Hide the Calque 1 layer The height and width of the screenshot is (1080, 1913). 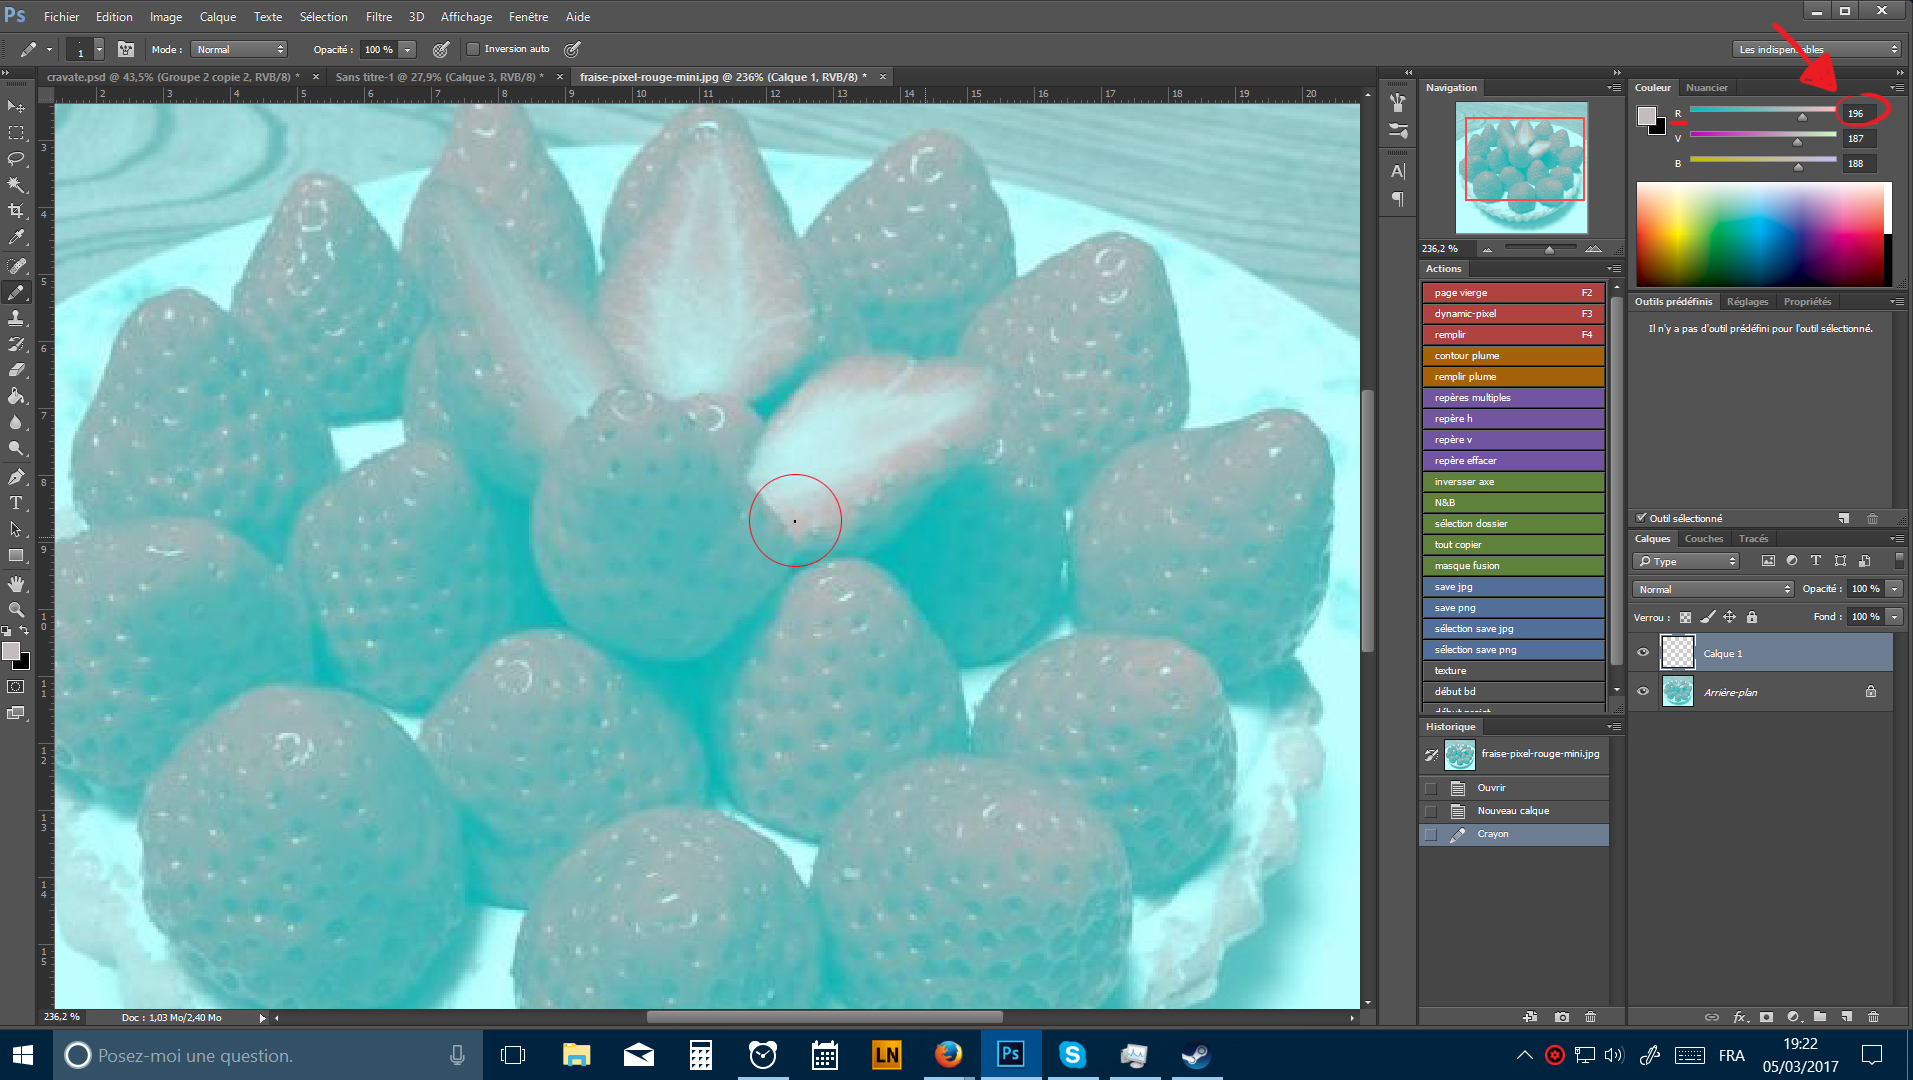coord(1643,653)
